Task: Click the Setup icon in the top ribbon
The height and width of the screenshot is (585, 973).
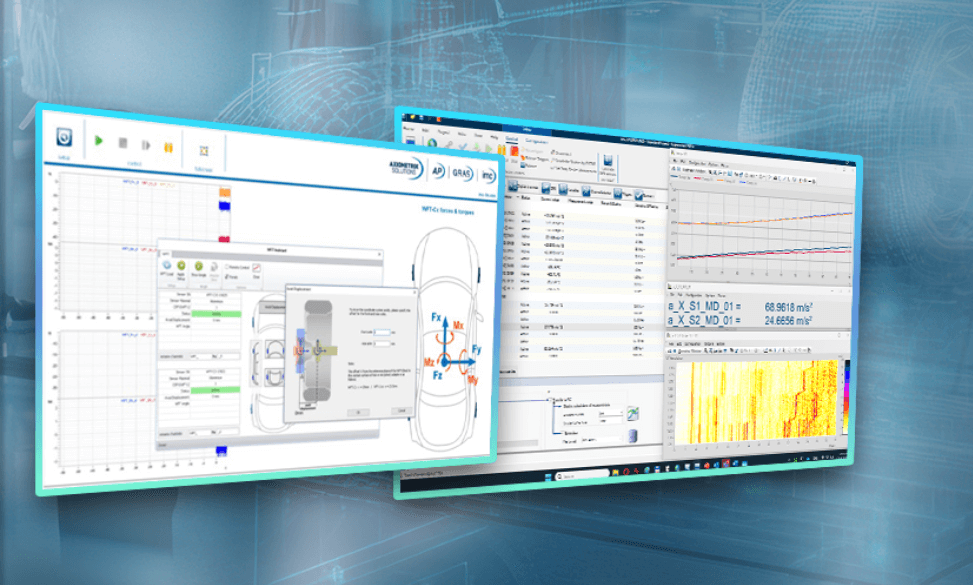Action: (x=64, y=137)
